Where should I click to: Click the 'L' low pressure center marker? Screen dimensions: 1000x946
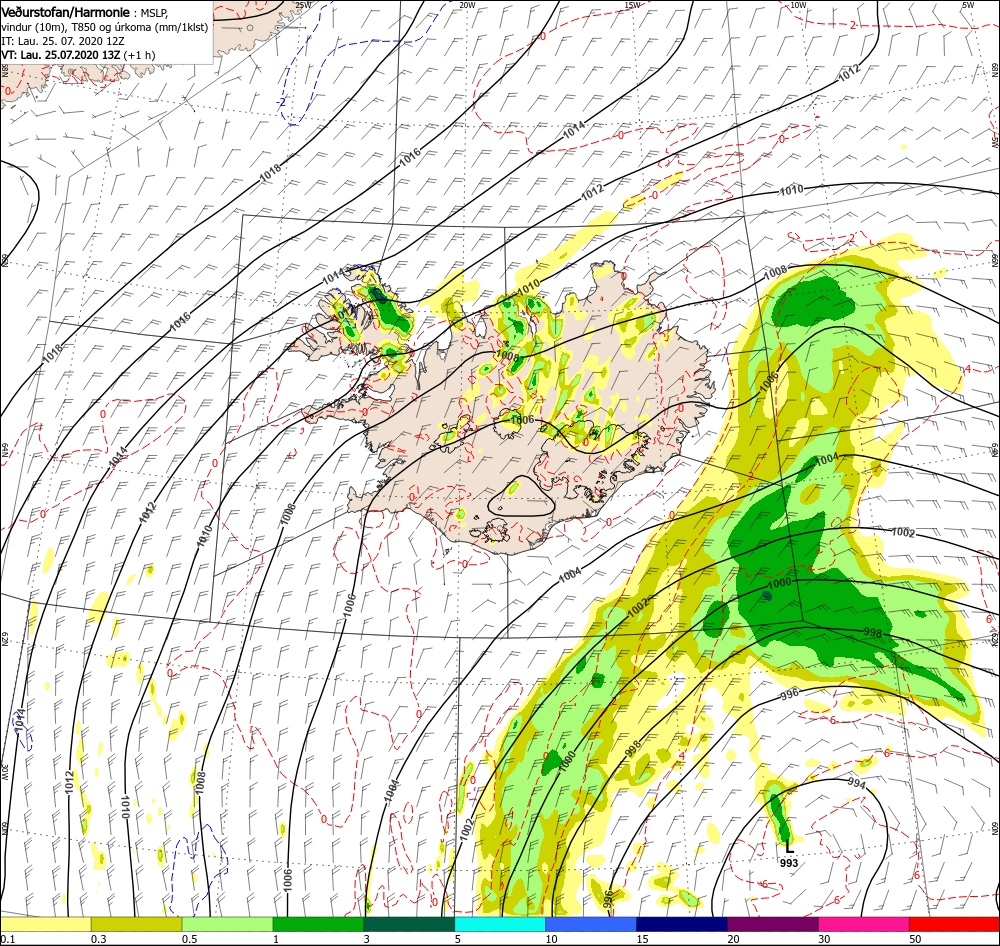[x=790, y=848]
